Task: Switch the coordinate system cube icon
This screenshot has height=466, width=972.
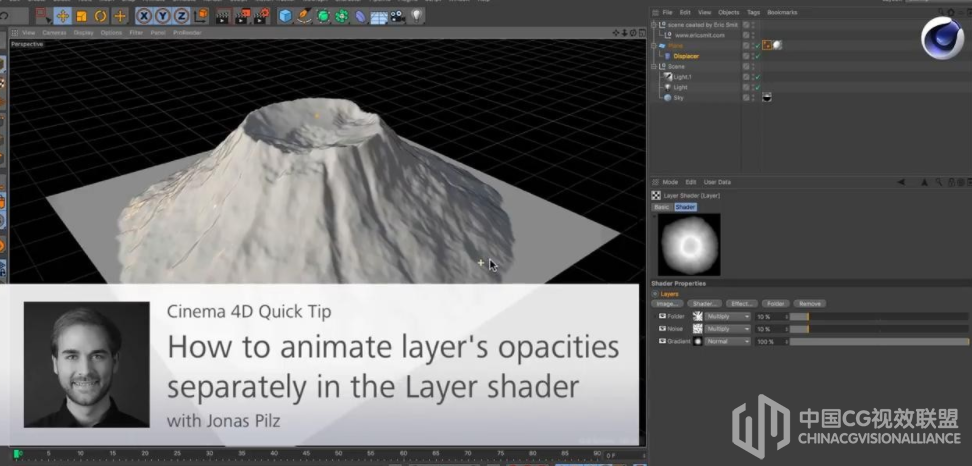Action: click(x=200, y=16)
